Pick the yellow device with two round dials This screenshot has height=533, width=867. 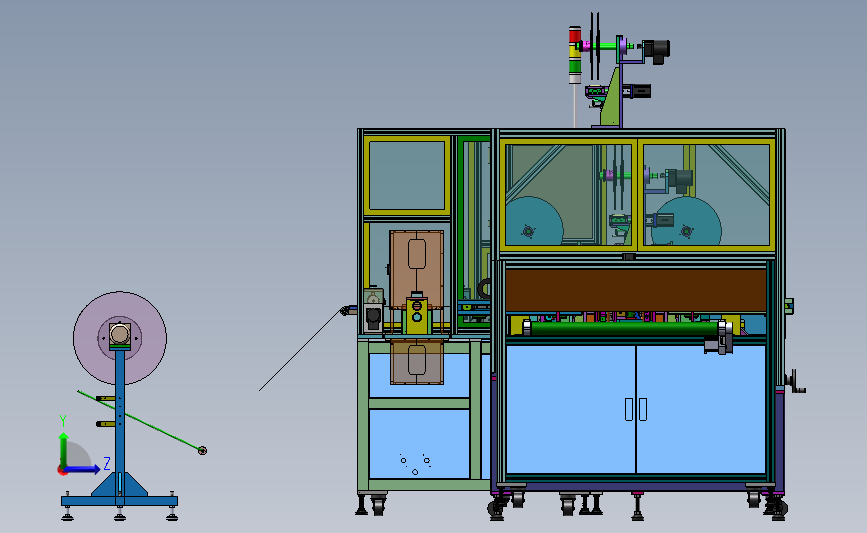(x=417, y=316)
